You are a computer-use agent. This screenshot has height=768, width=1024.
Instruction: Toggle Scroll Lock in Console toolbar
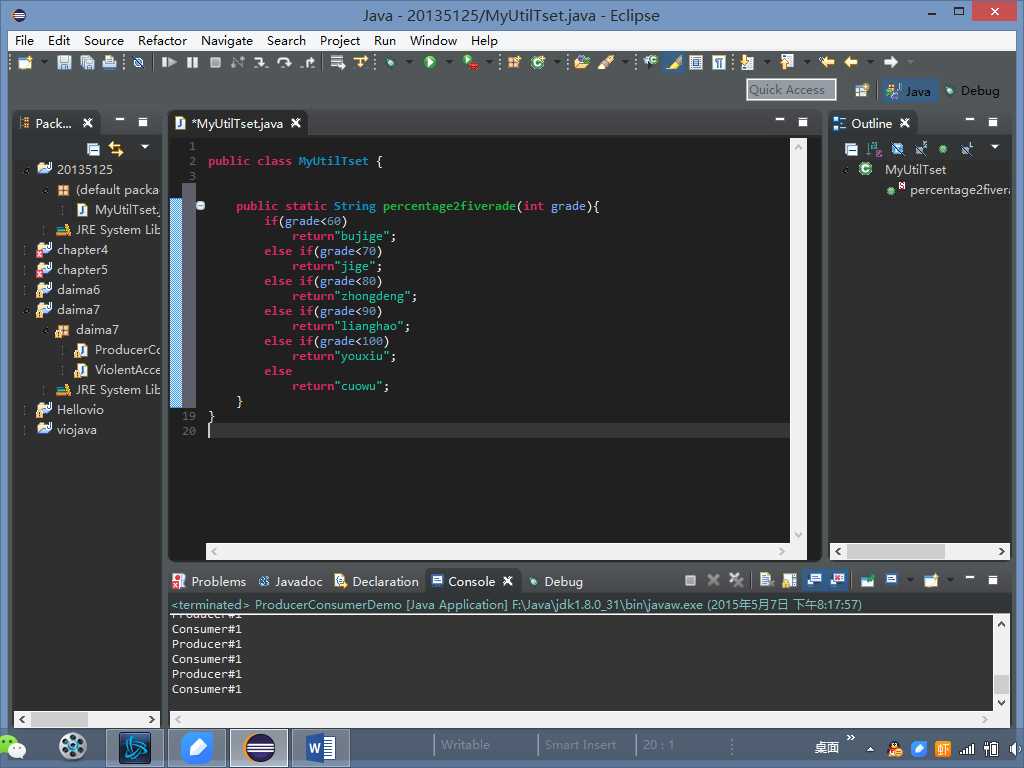[x=790, y=580]
